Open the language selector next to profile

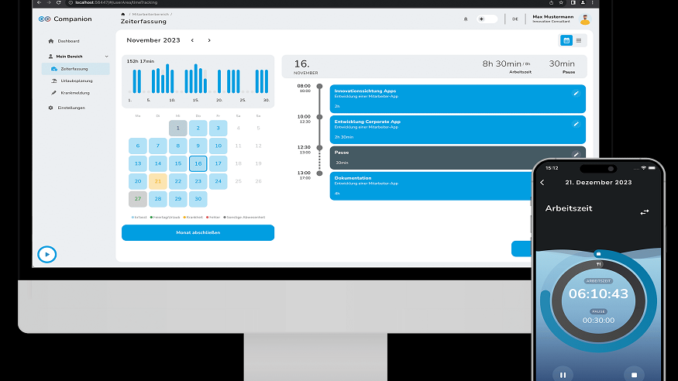515,19
